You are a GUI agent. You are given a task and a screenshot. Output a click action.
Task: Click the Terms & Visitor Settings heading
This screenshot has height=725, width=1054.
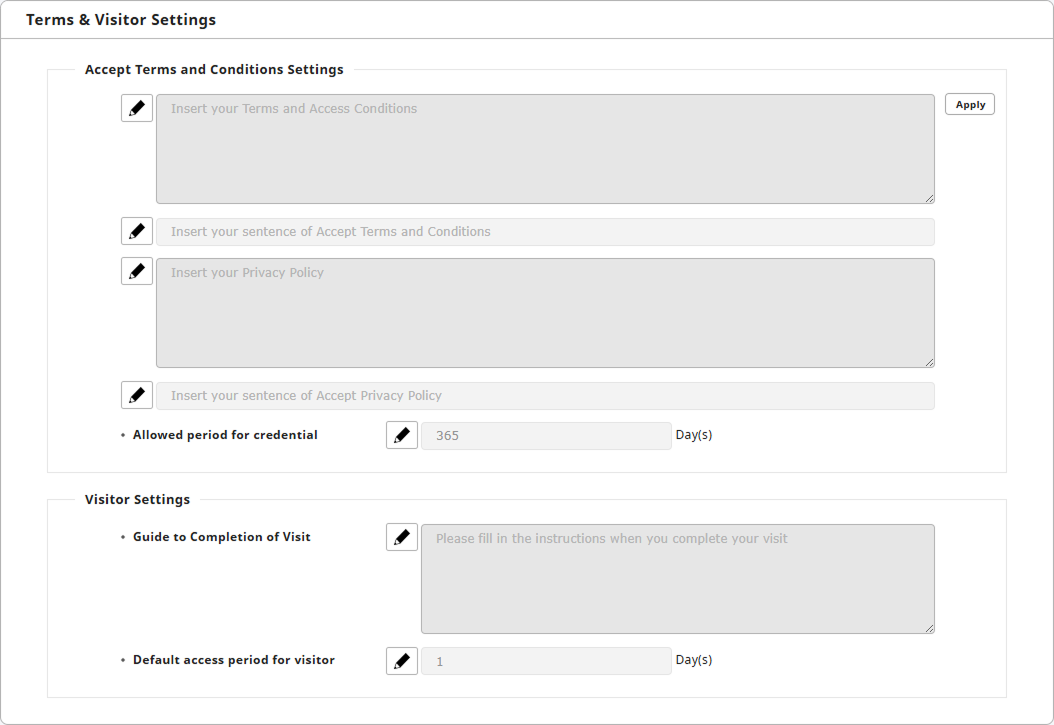point(121,20)
